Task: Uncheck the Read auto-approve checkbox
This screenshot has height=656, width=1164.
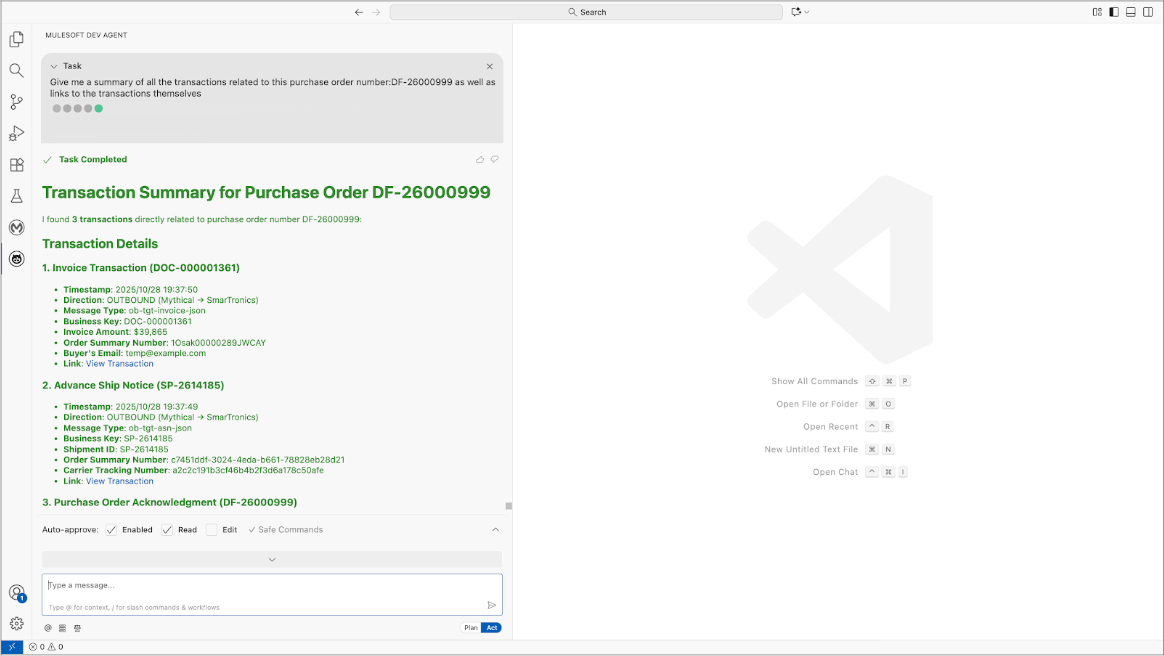Action: coord(167,530)
